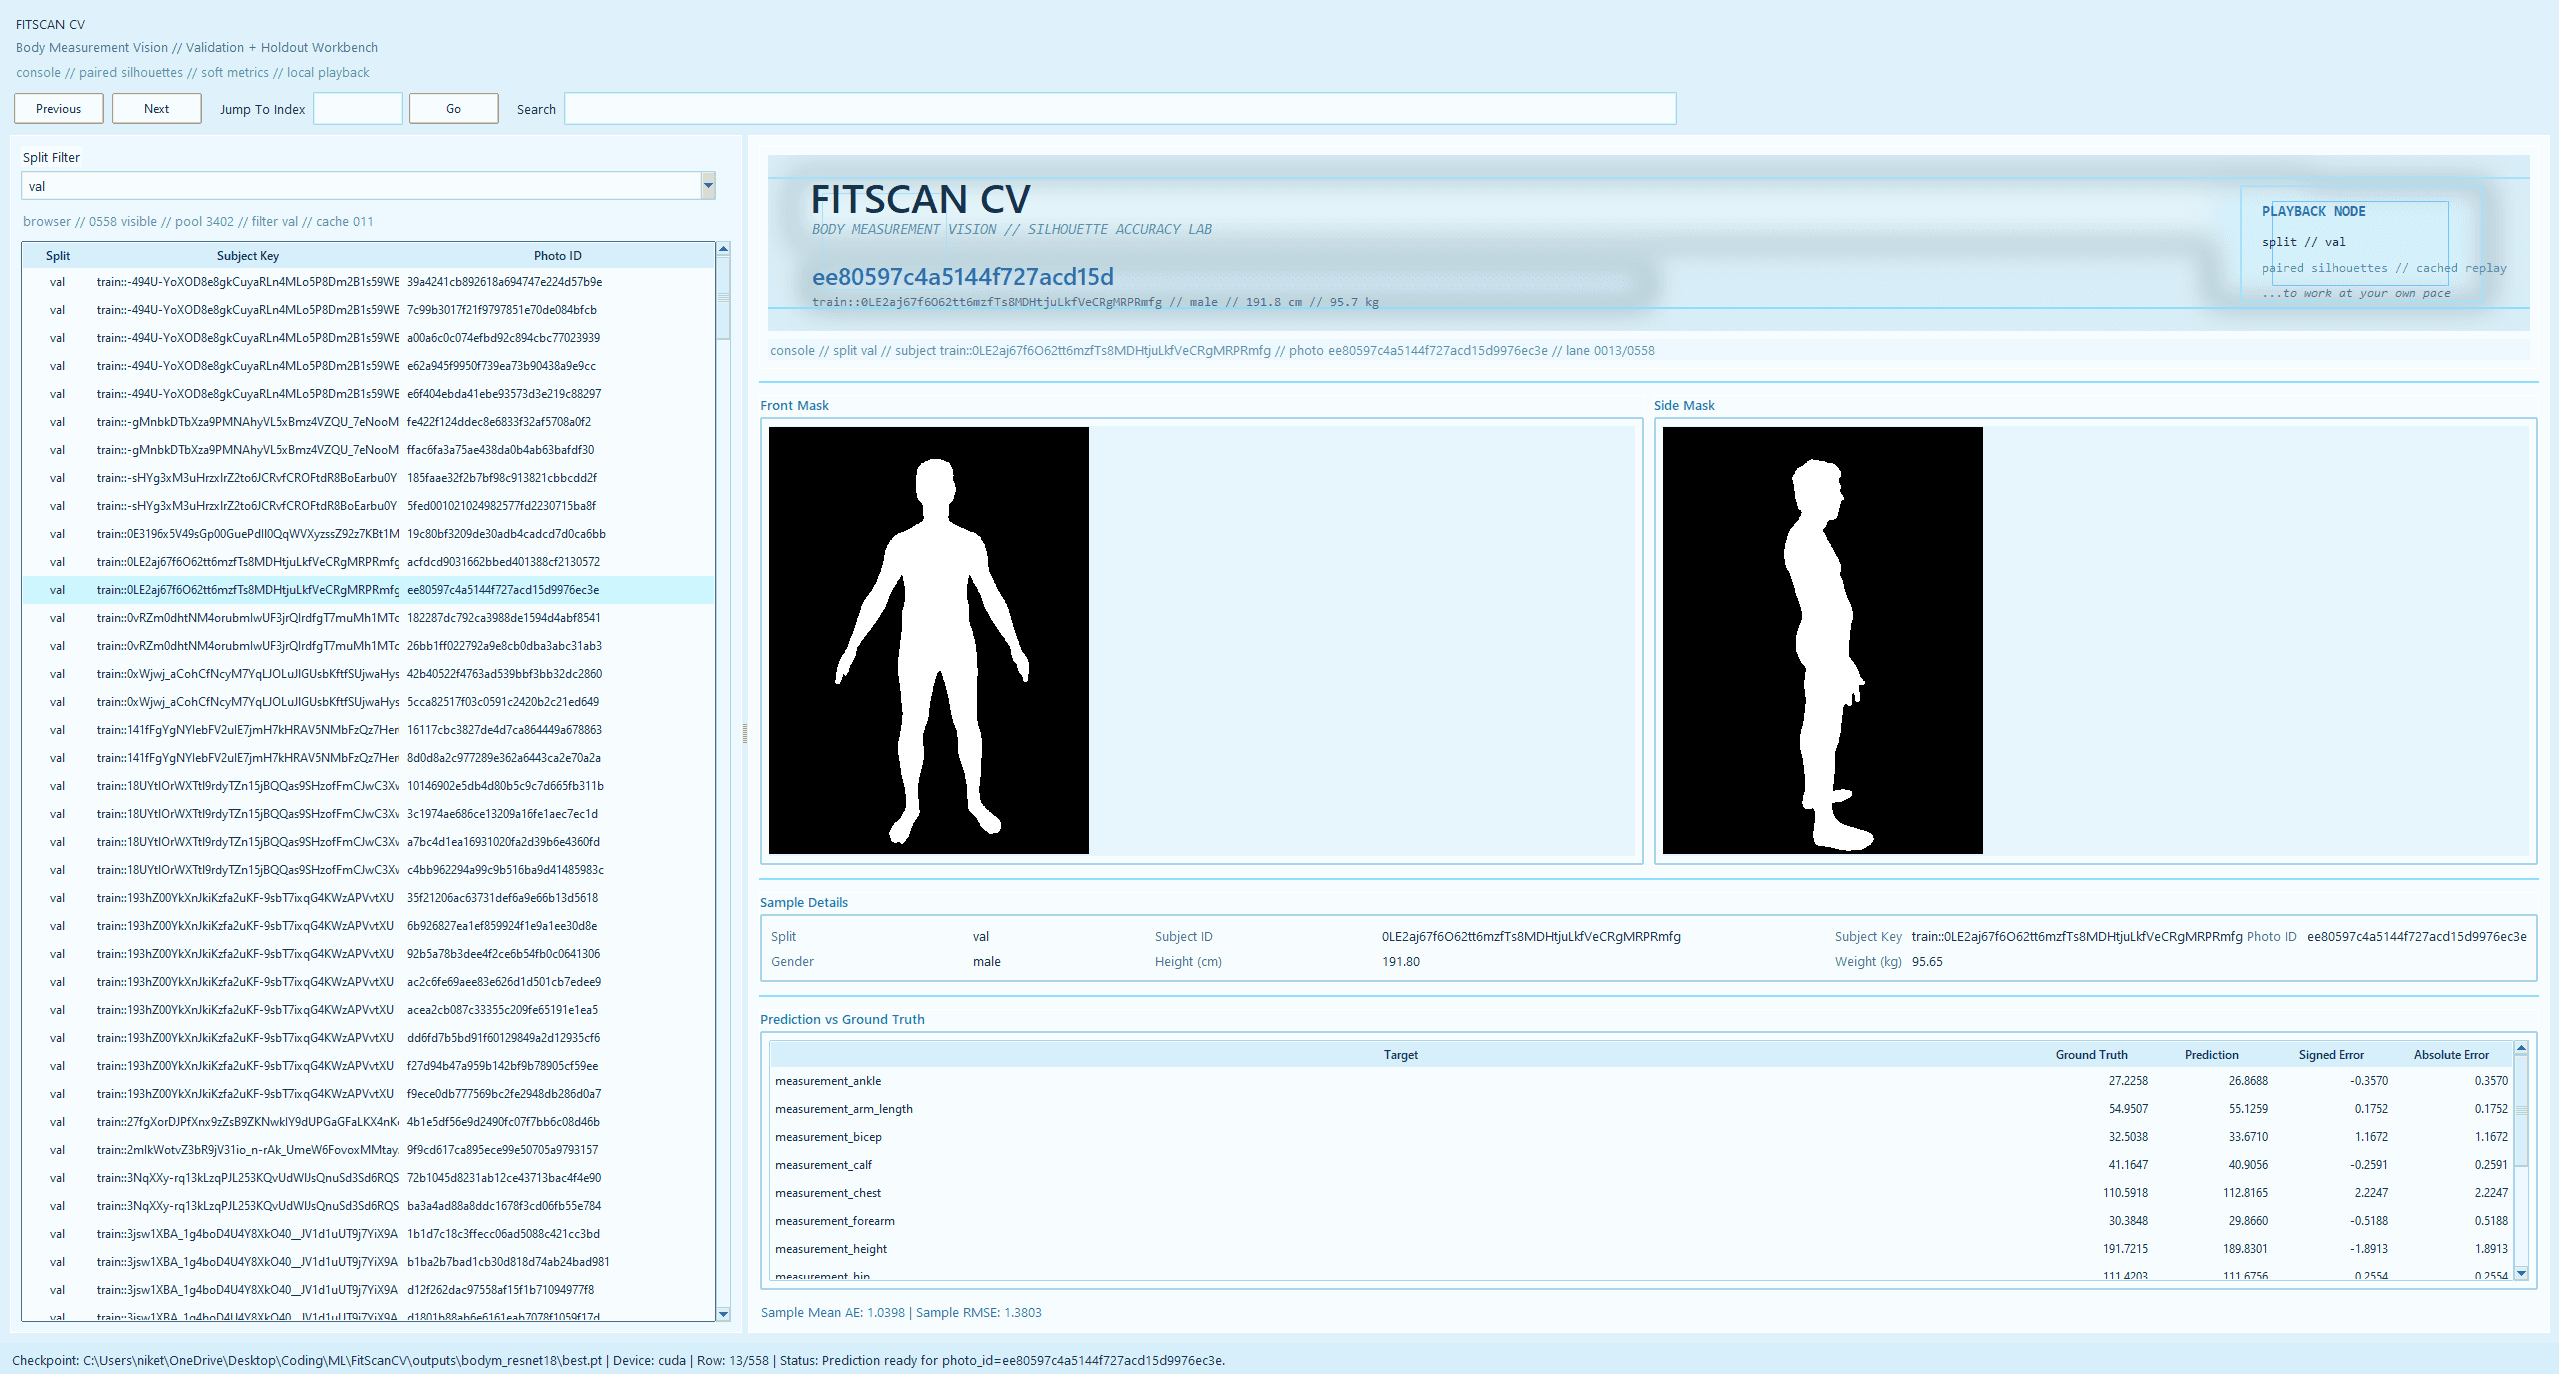Select the measurement_forearm table row
Viewport: 2559px width, 1374px height.
click(1641, 1221)
